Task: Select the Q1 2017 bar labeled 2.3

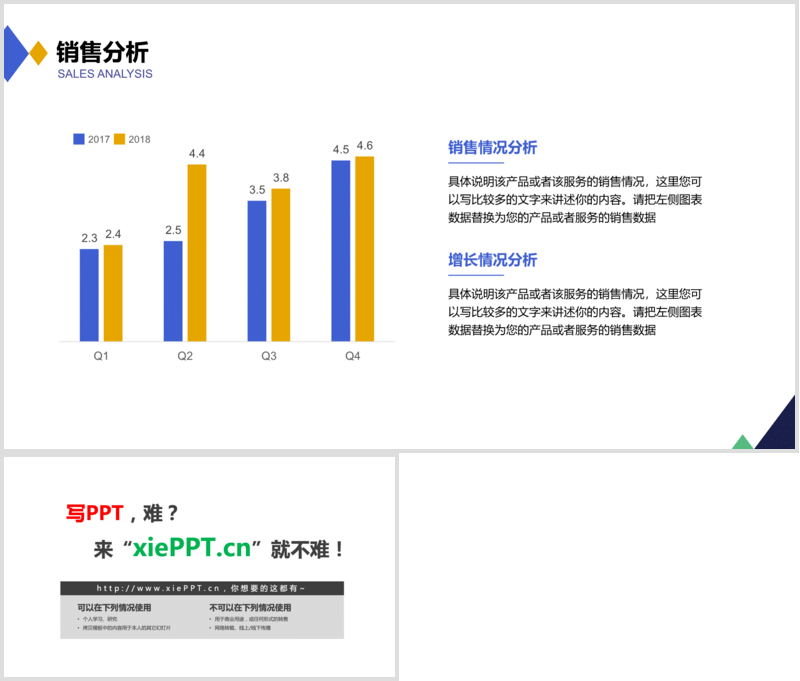Action: (x=89, y=295)
